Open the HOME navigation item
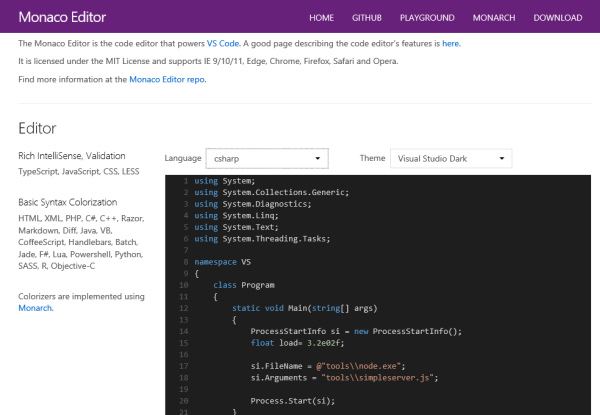The width and height of the screenshot is (600, 415). pos(321,18)
